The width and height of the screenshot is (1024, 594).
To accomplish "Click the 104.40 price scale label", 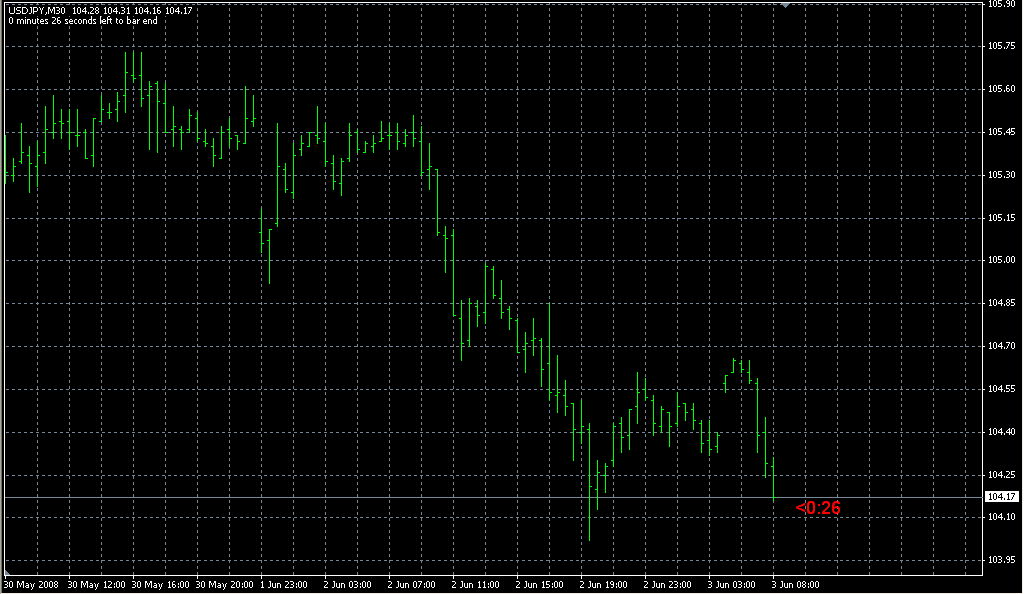I will pos(1001,431).
